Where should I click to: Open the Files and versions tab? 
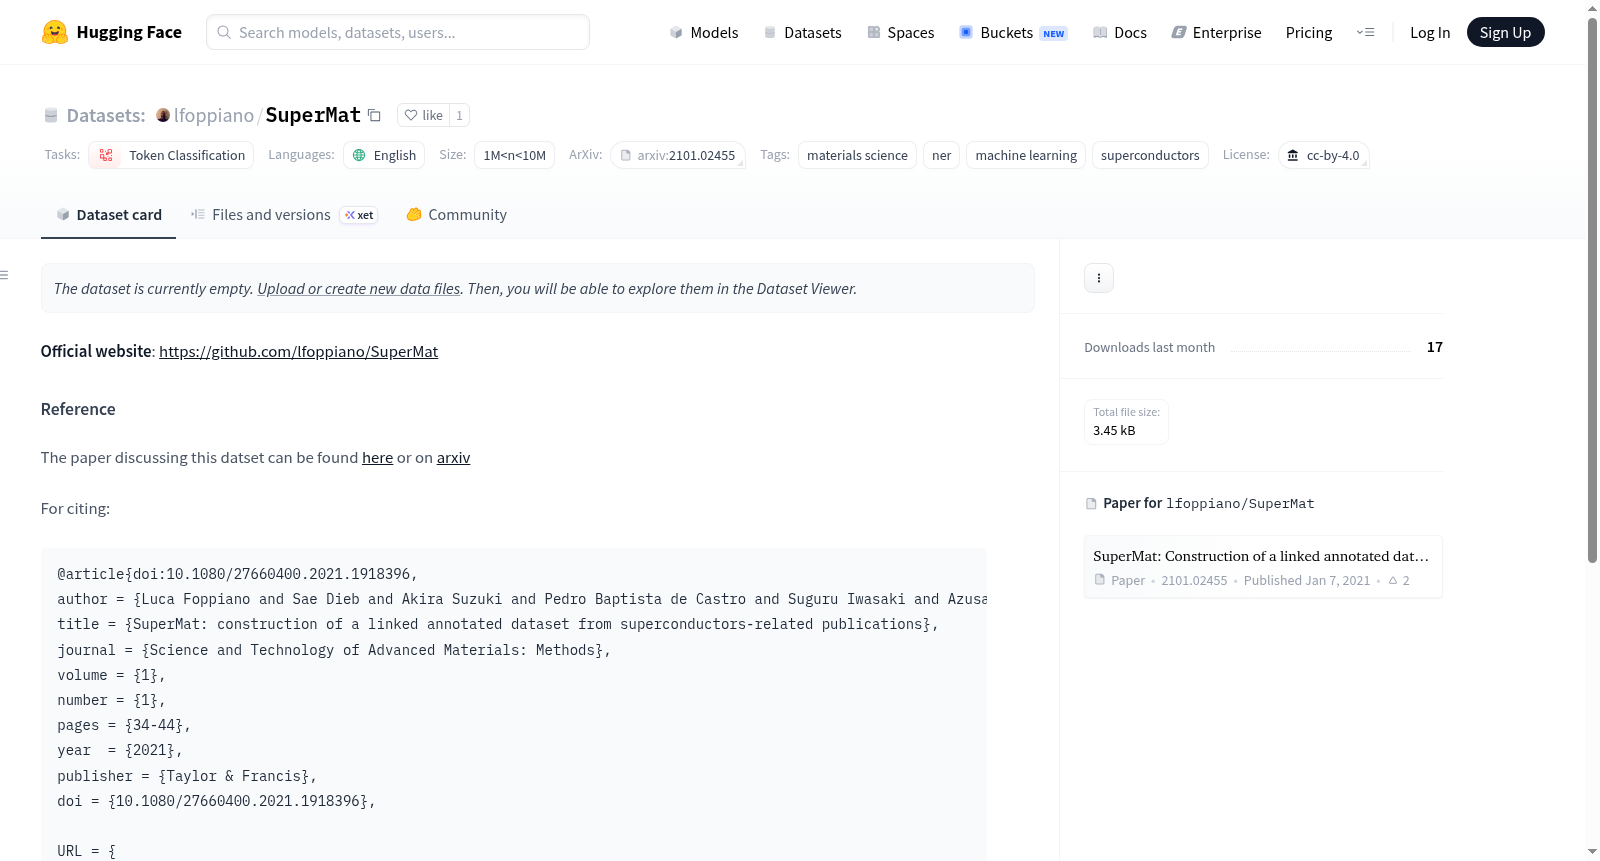pos(284,215)
